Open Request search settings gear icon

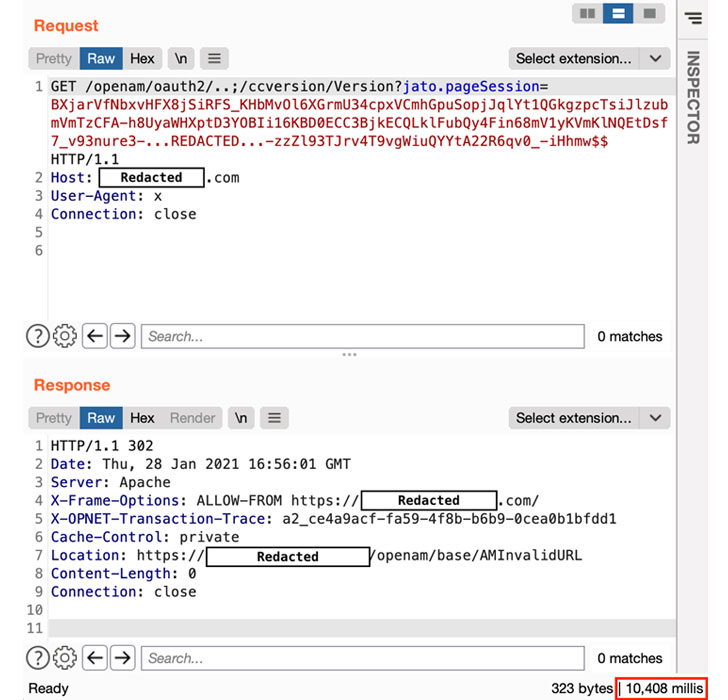pyautogui.click(x=65, y=336)
